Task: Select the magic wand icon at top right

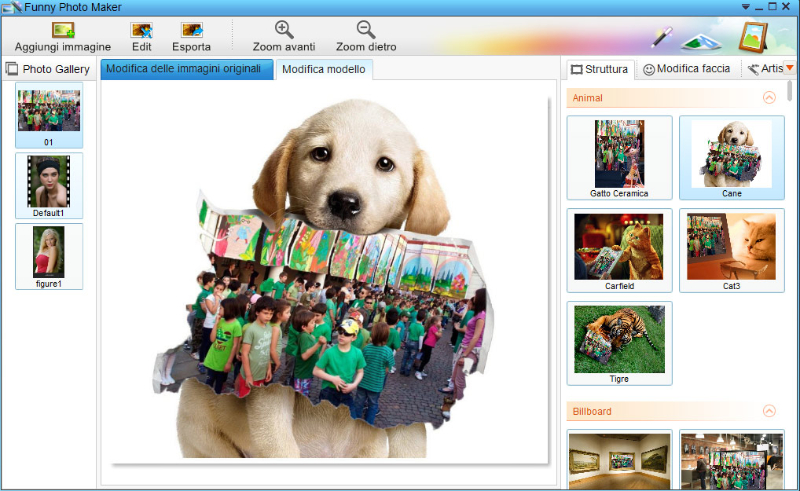Action: pos(661,37)
